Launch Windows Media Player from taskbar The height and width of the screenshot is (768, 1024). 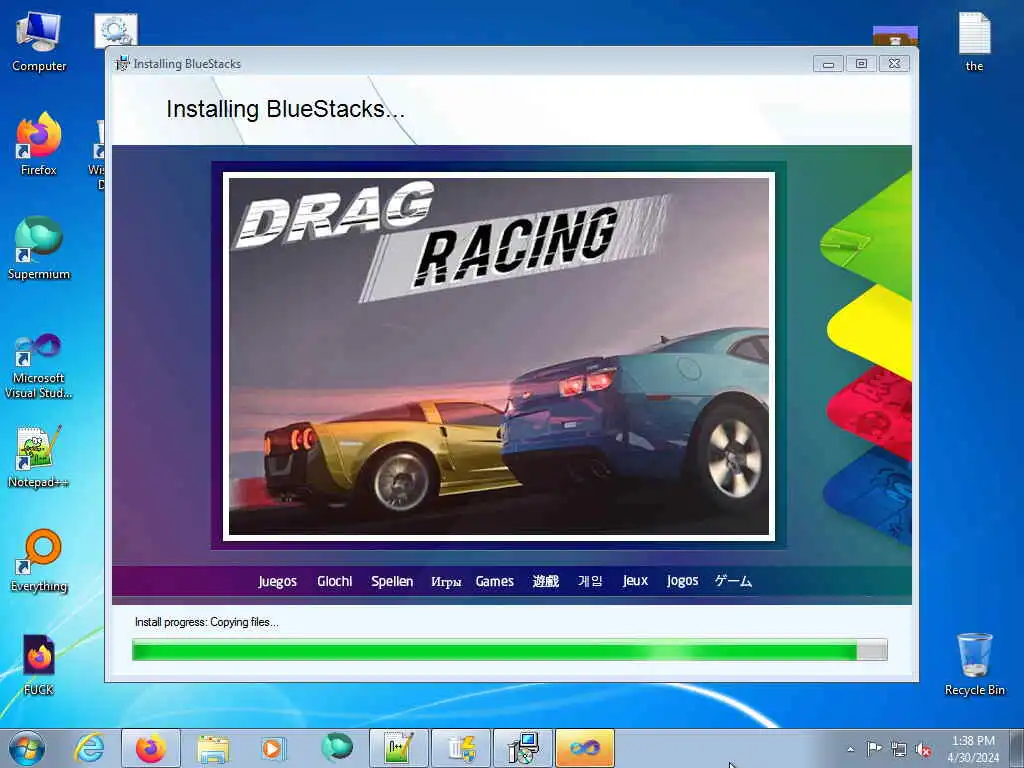pyautogui.click(x=272, y=748)
